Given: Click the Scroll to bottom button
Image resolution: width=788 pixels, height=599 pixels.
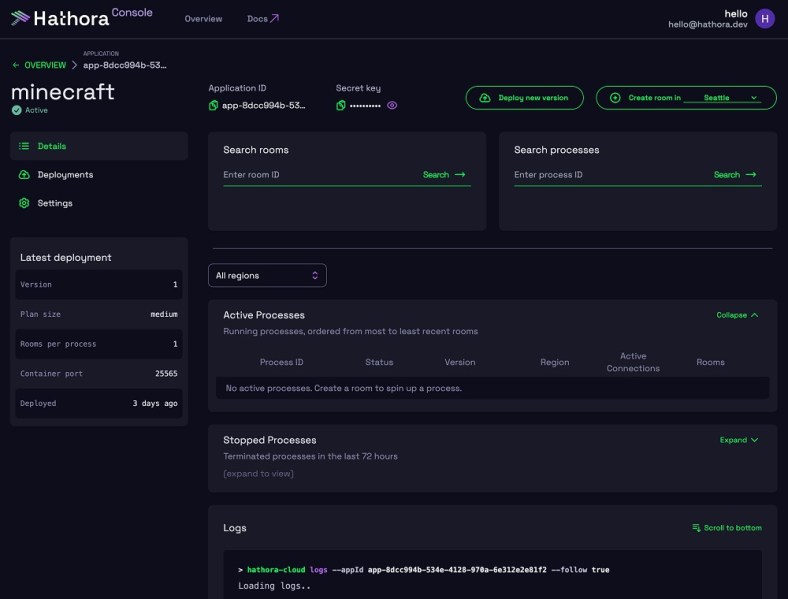Looking at the screenshot, I should [x=727, y=528].
